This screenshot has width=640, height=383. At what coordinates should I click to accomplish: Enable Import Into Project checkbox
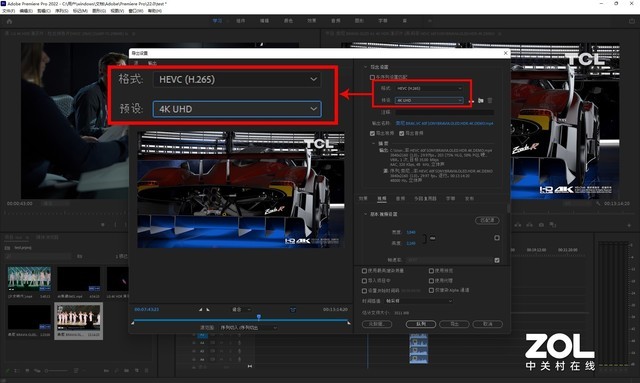point(364,281)
